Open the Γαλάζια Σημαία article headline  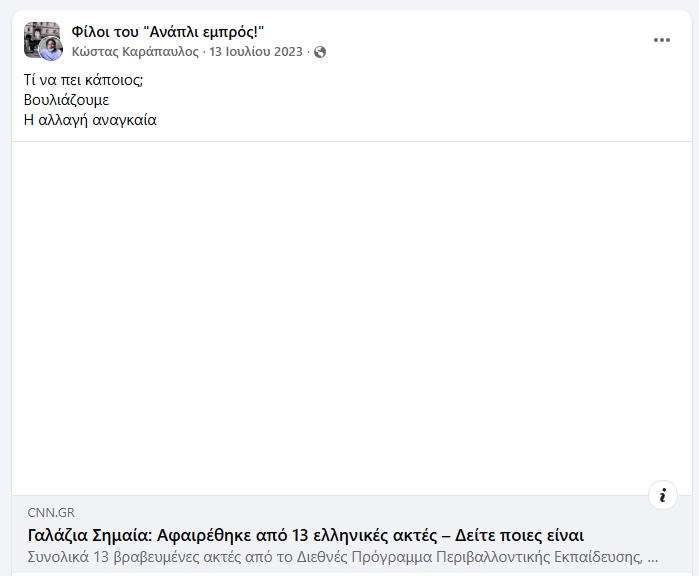point(305,535)
